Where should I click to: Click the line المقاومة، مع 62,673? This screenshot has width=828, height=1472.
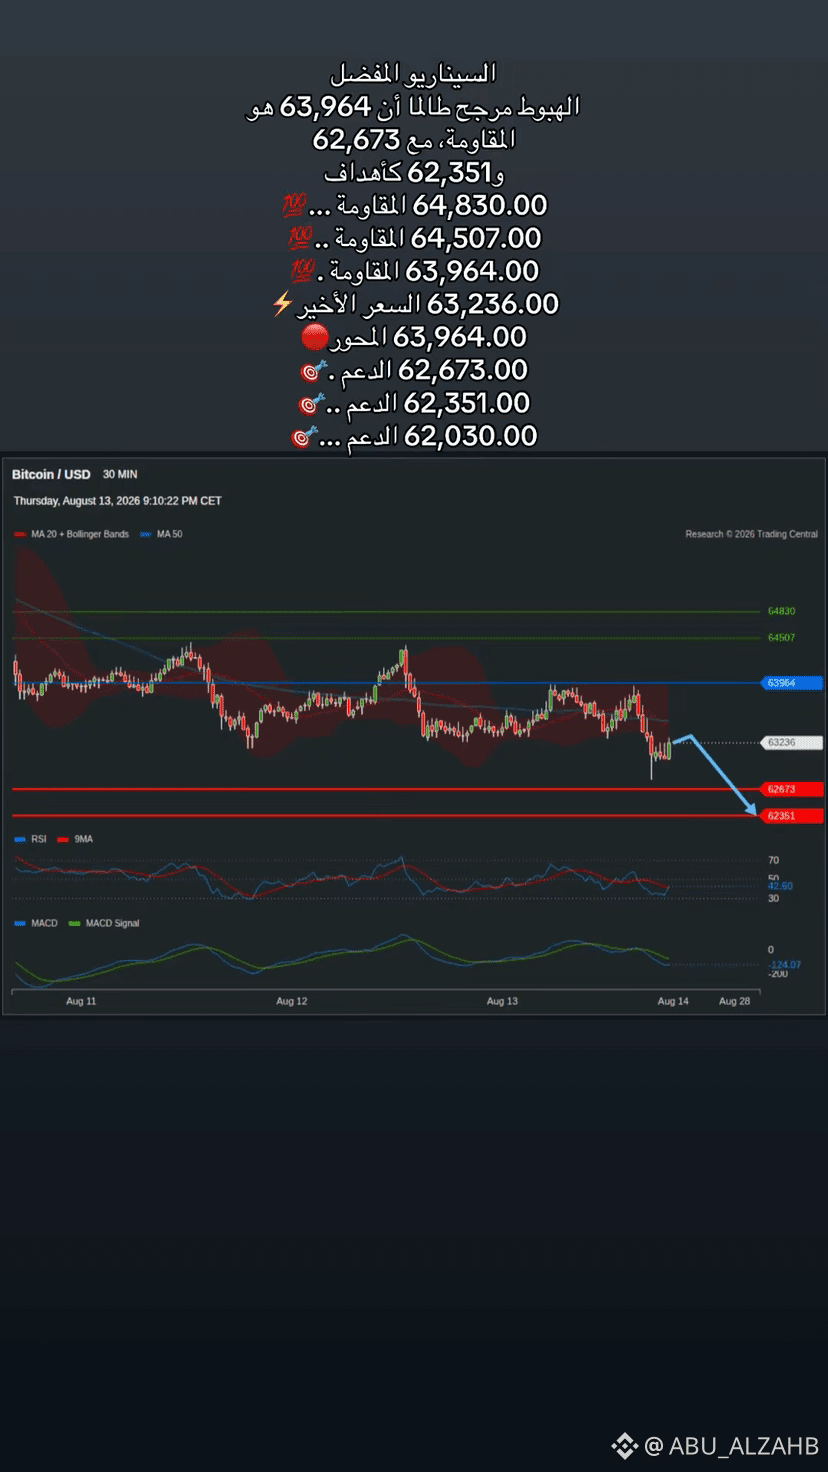pyautogui.click(x=414, y=139)
